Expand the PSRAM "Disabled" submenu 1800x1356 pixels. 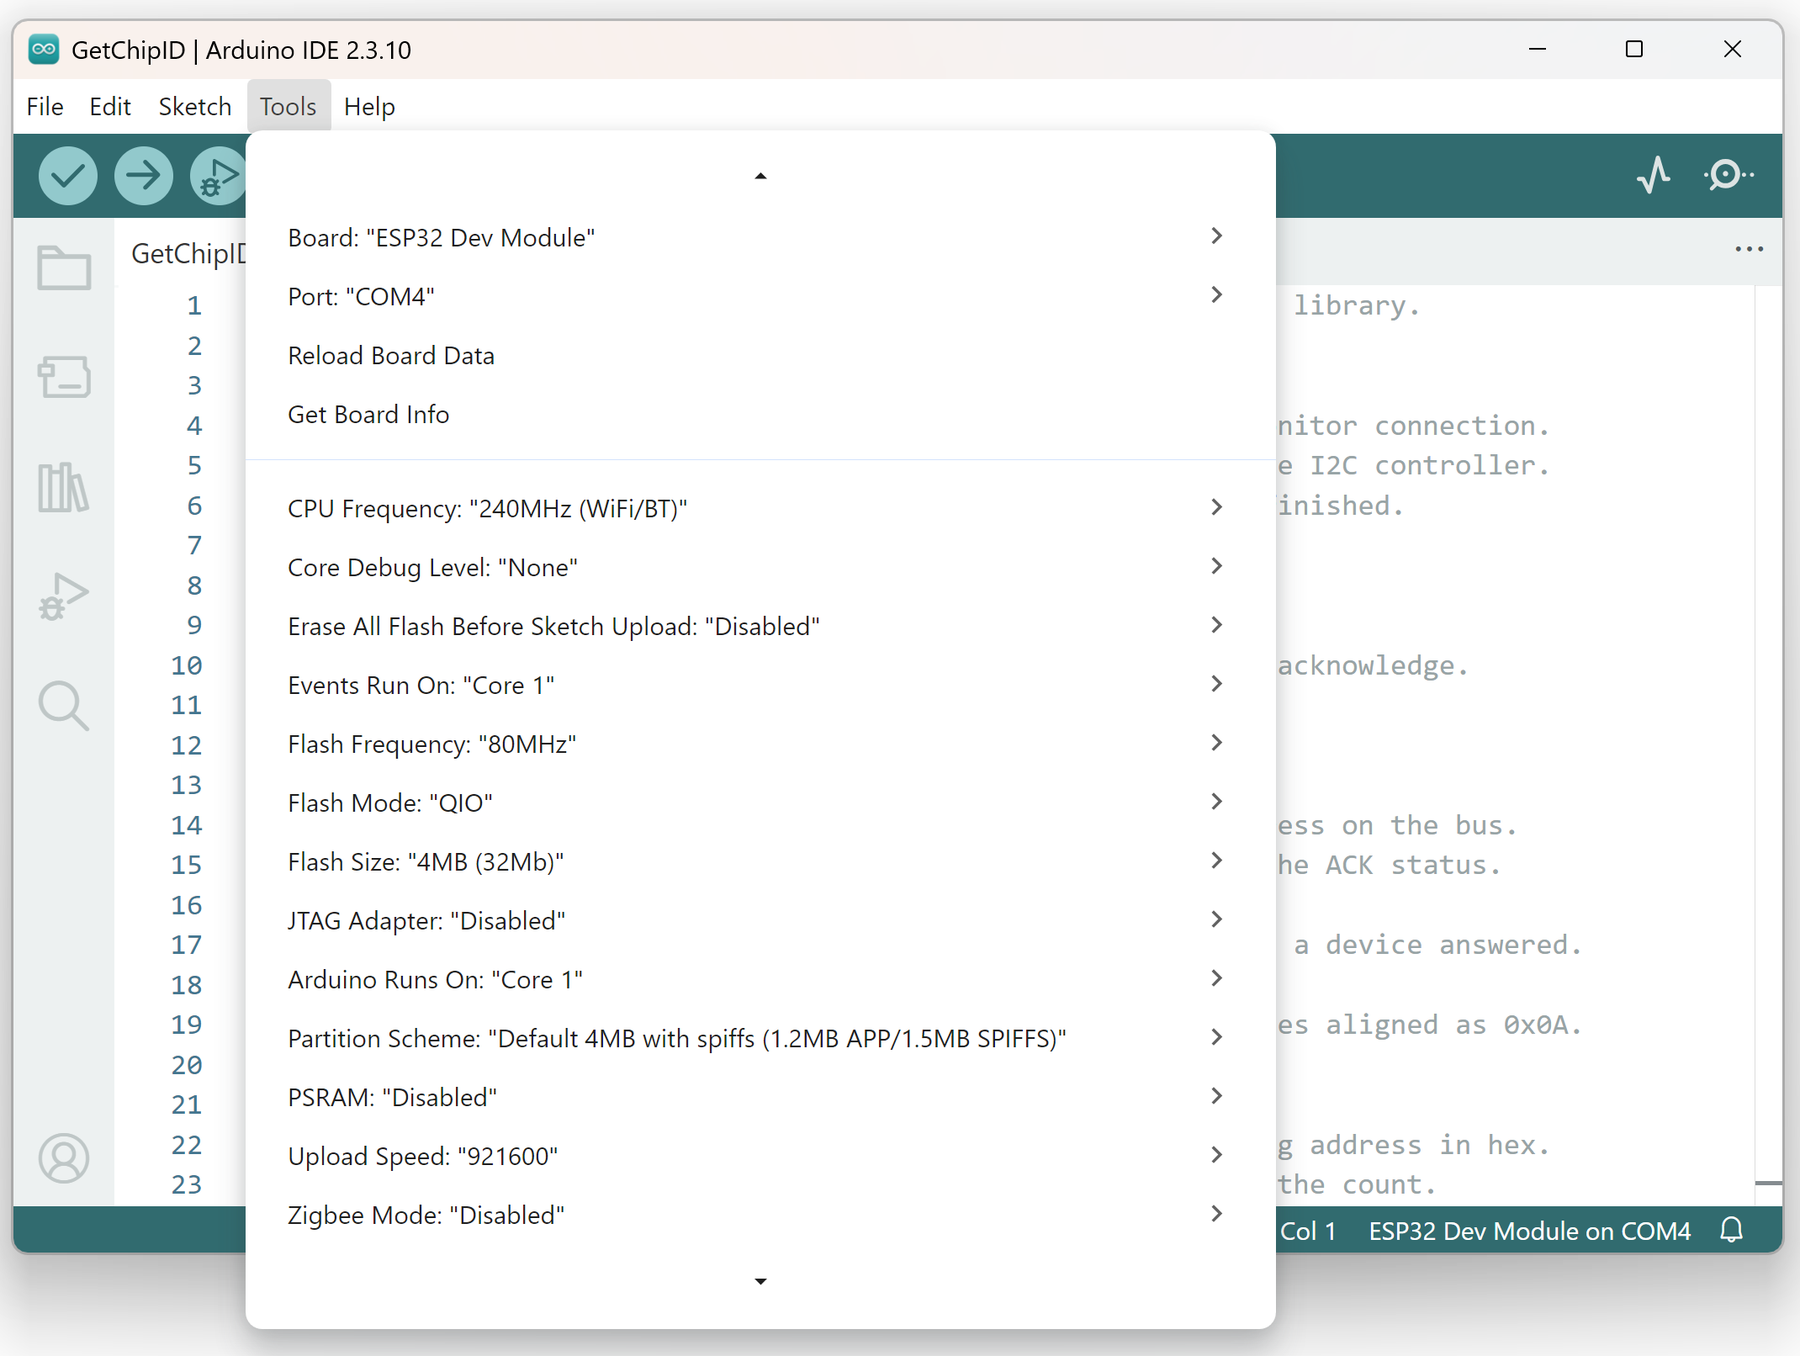pyautogui.click(x=760, y=1098)
